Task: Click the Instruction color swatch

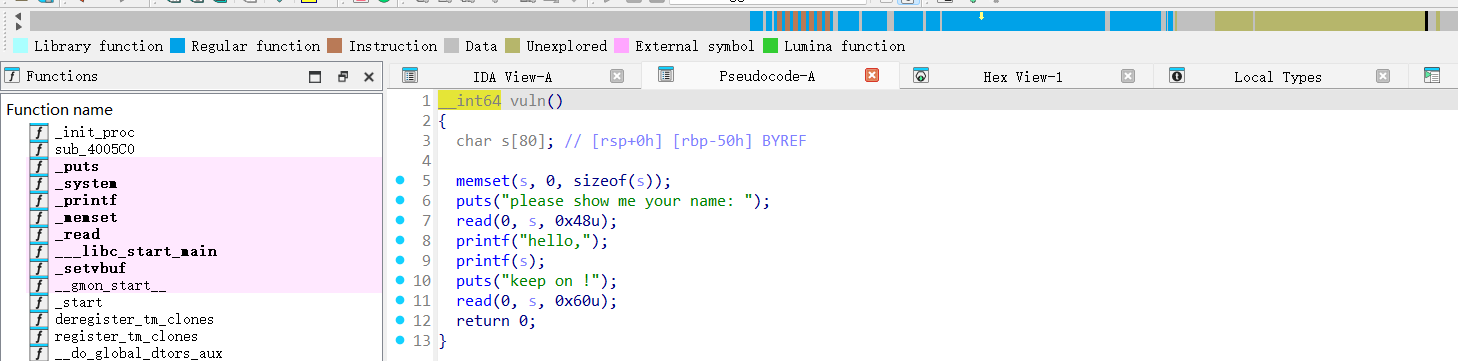Action: click(335, 46)
